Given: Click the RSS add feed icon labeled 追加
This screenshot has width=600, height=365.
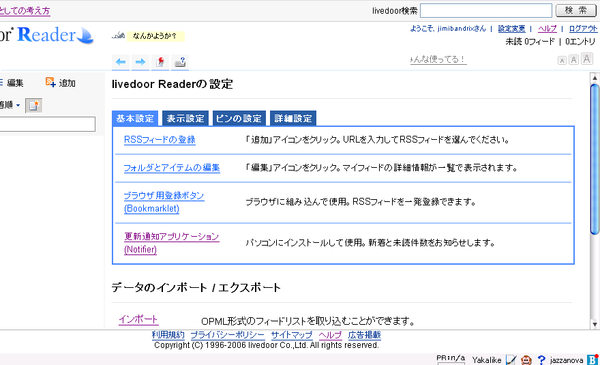Looking at the screenshot, I should coord(60,82).
